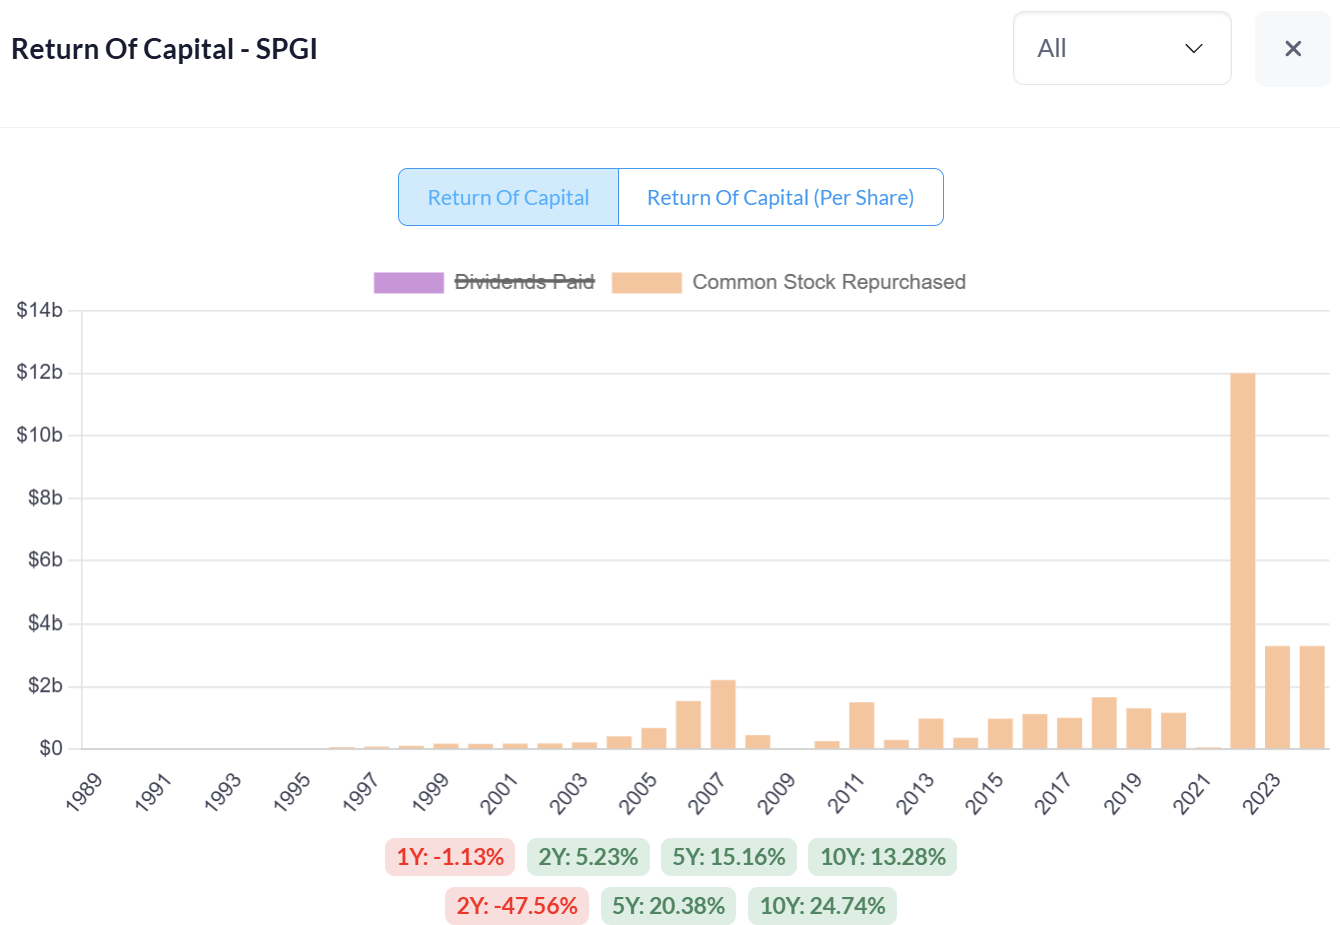
Task: Click the orange Common Stock Repurchased swatch
Action: [x=647, y=282]
